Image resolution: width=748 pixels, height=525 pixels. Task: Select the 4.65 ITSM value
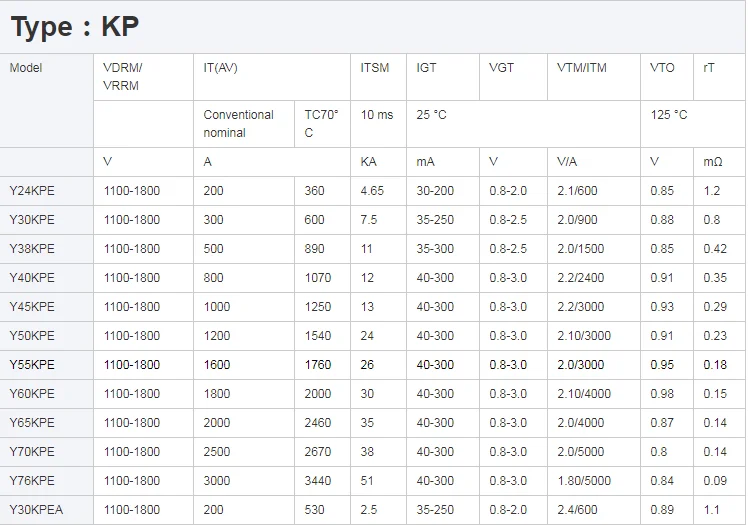[372, 191]
